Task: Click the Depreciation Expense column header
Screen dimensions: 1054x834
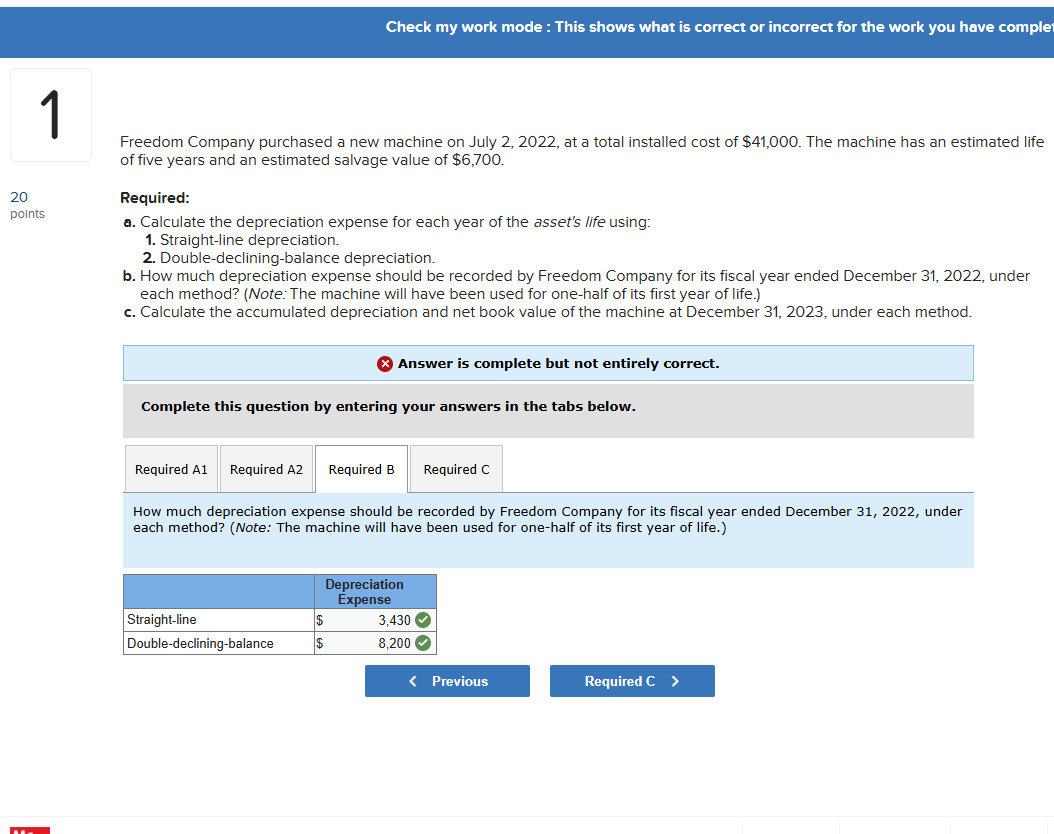Action: [374, 591]
